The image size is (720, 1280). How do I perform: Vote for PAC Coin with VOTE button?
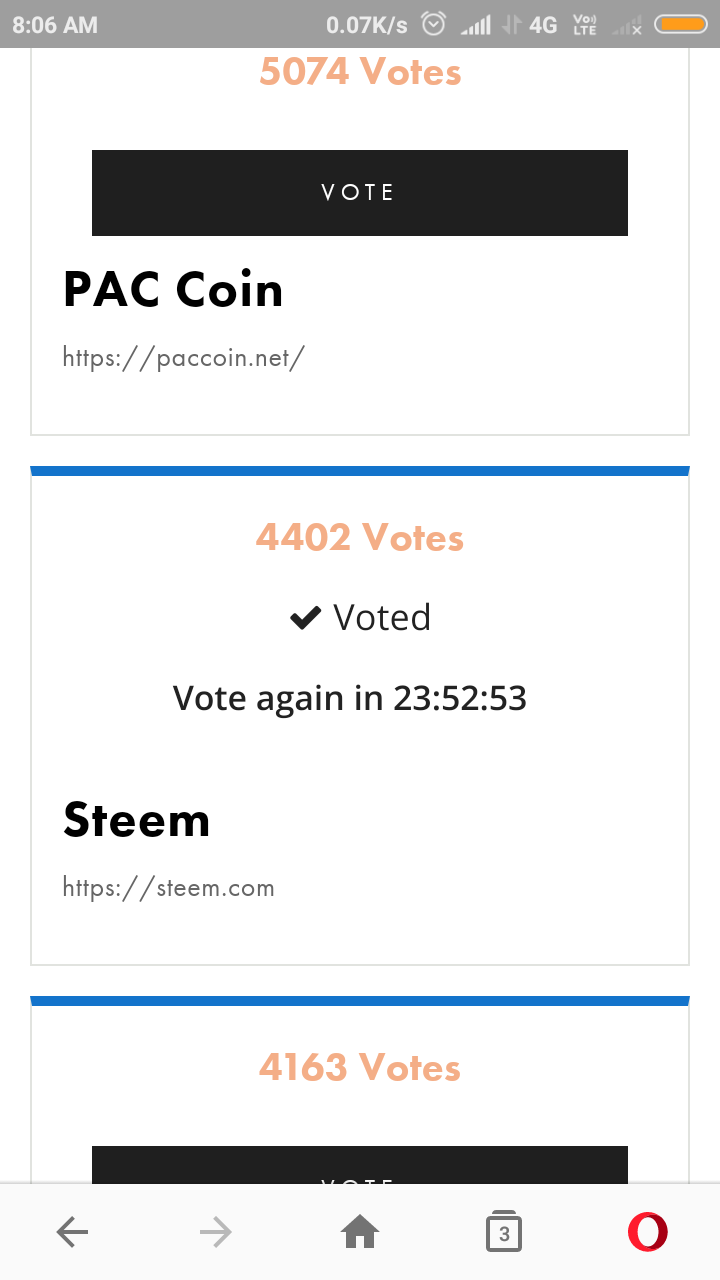(360, 193)
